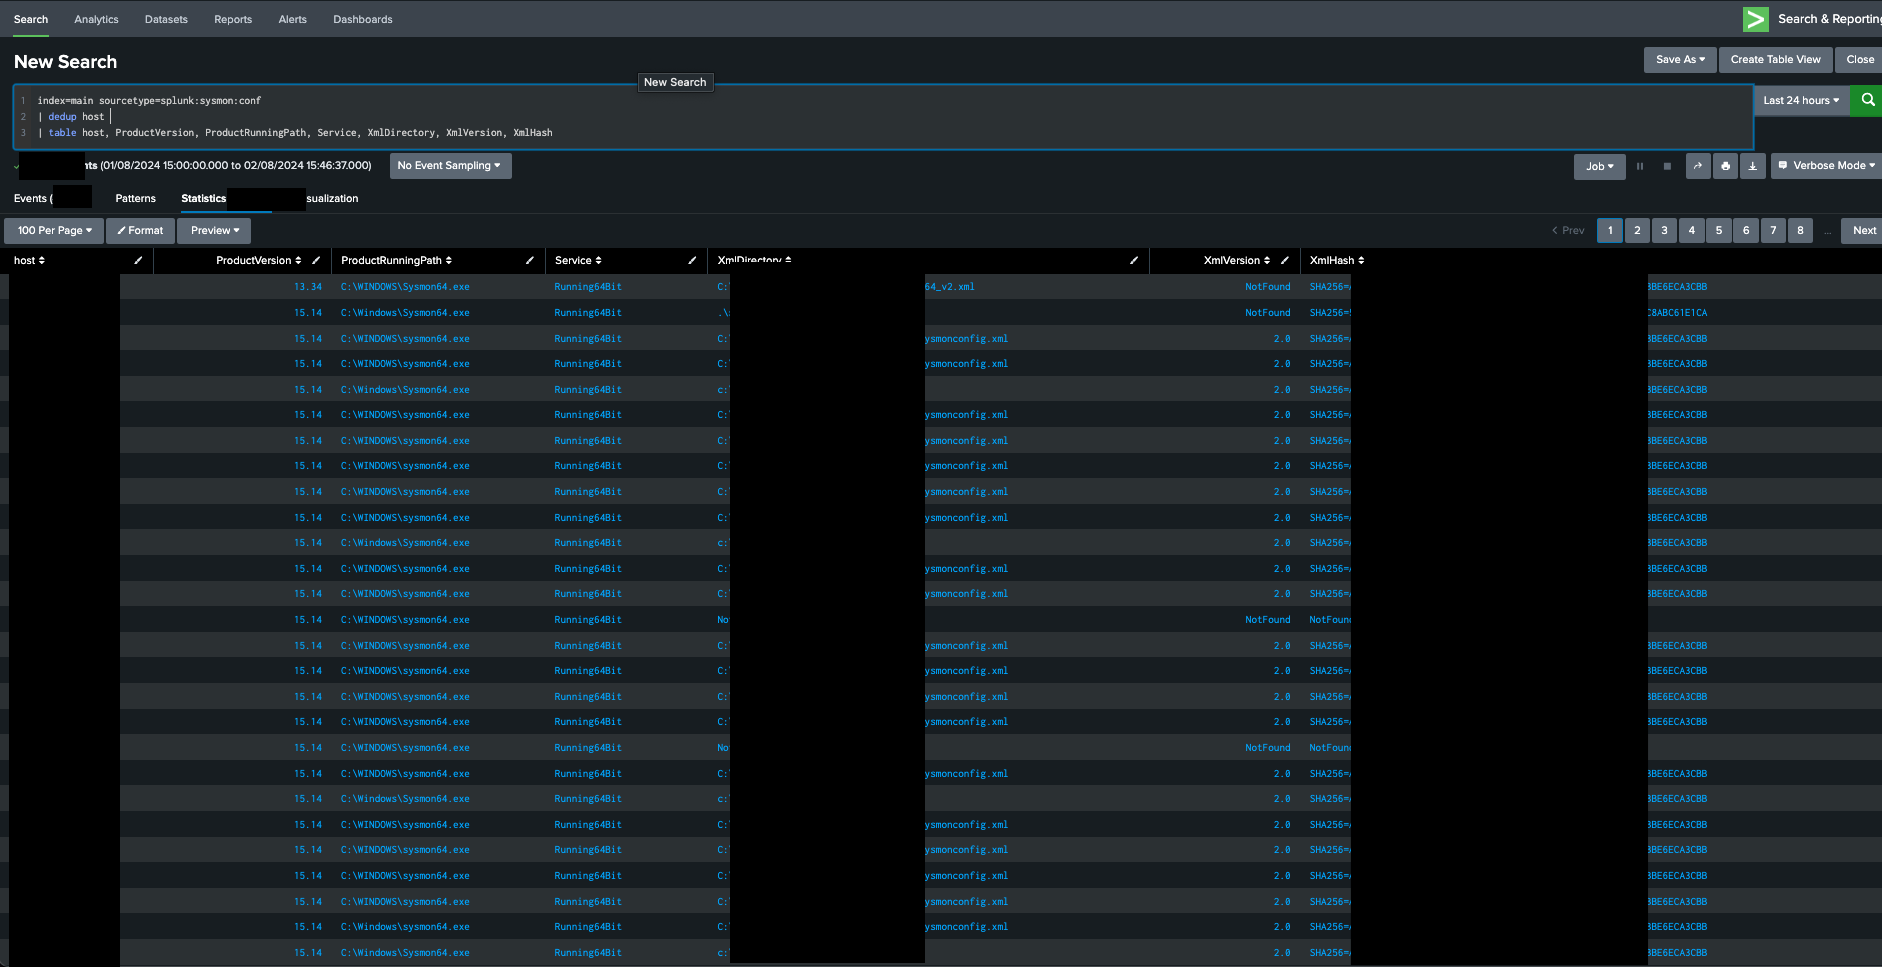Open the Search tab in the top navigation

click(x=31, y=19)
